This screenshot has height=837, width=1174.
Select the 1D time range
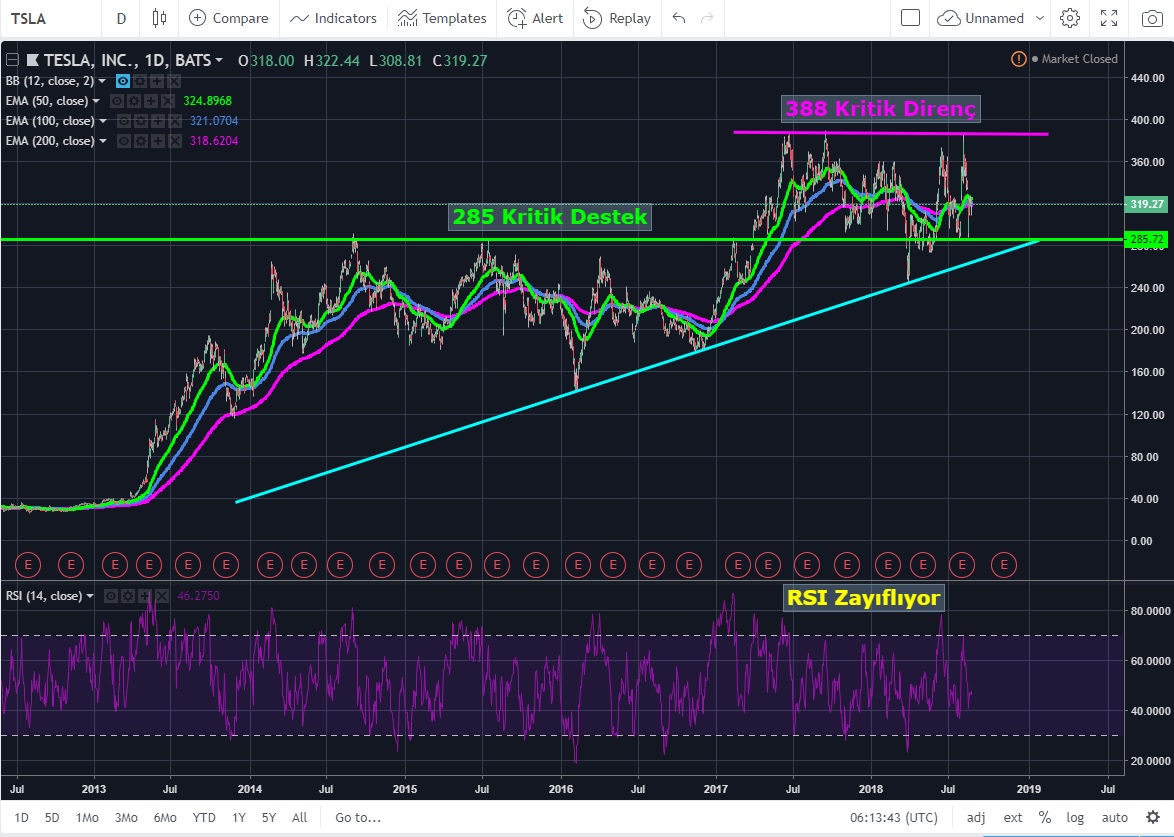click(x=21, y=818)
